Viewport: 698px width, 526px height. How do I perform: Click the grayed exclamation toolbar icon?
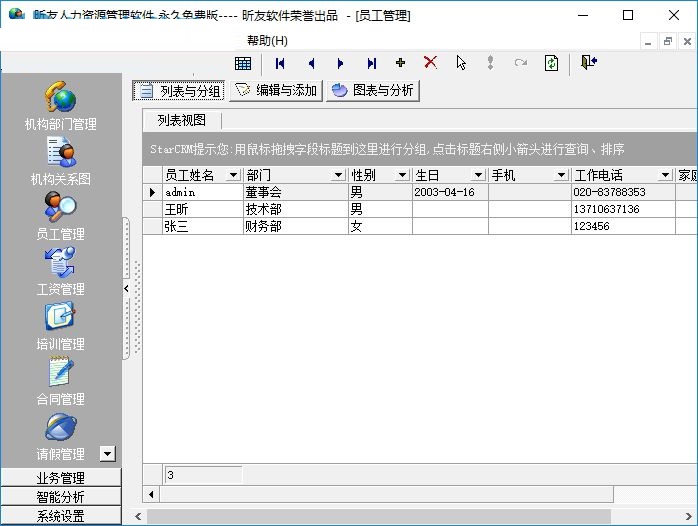490,63
